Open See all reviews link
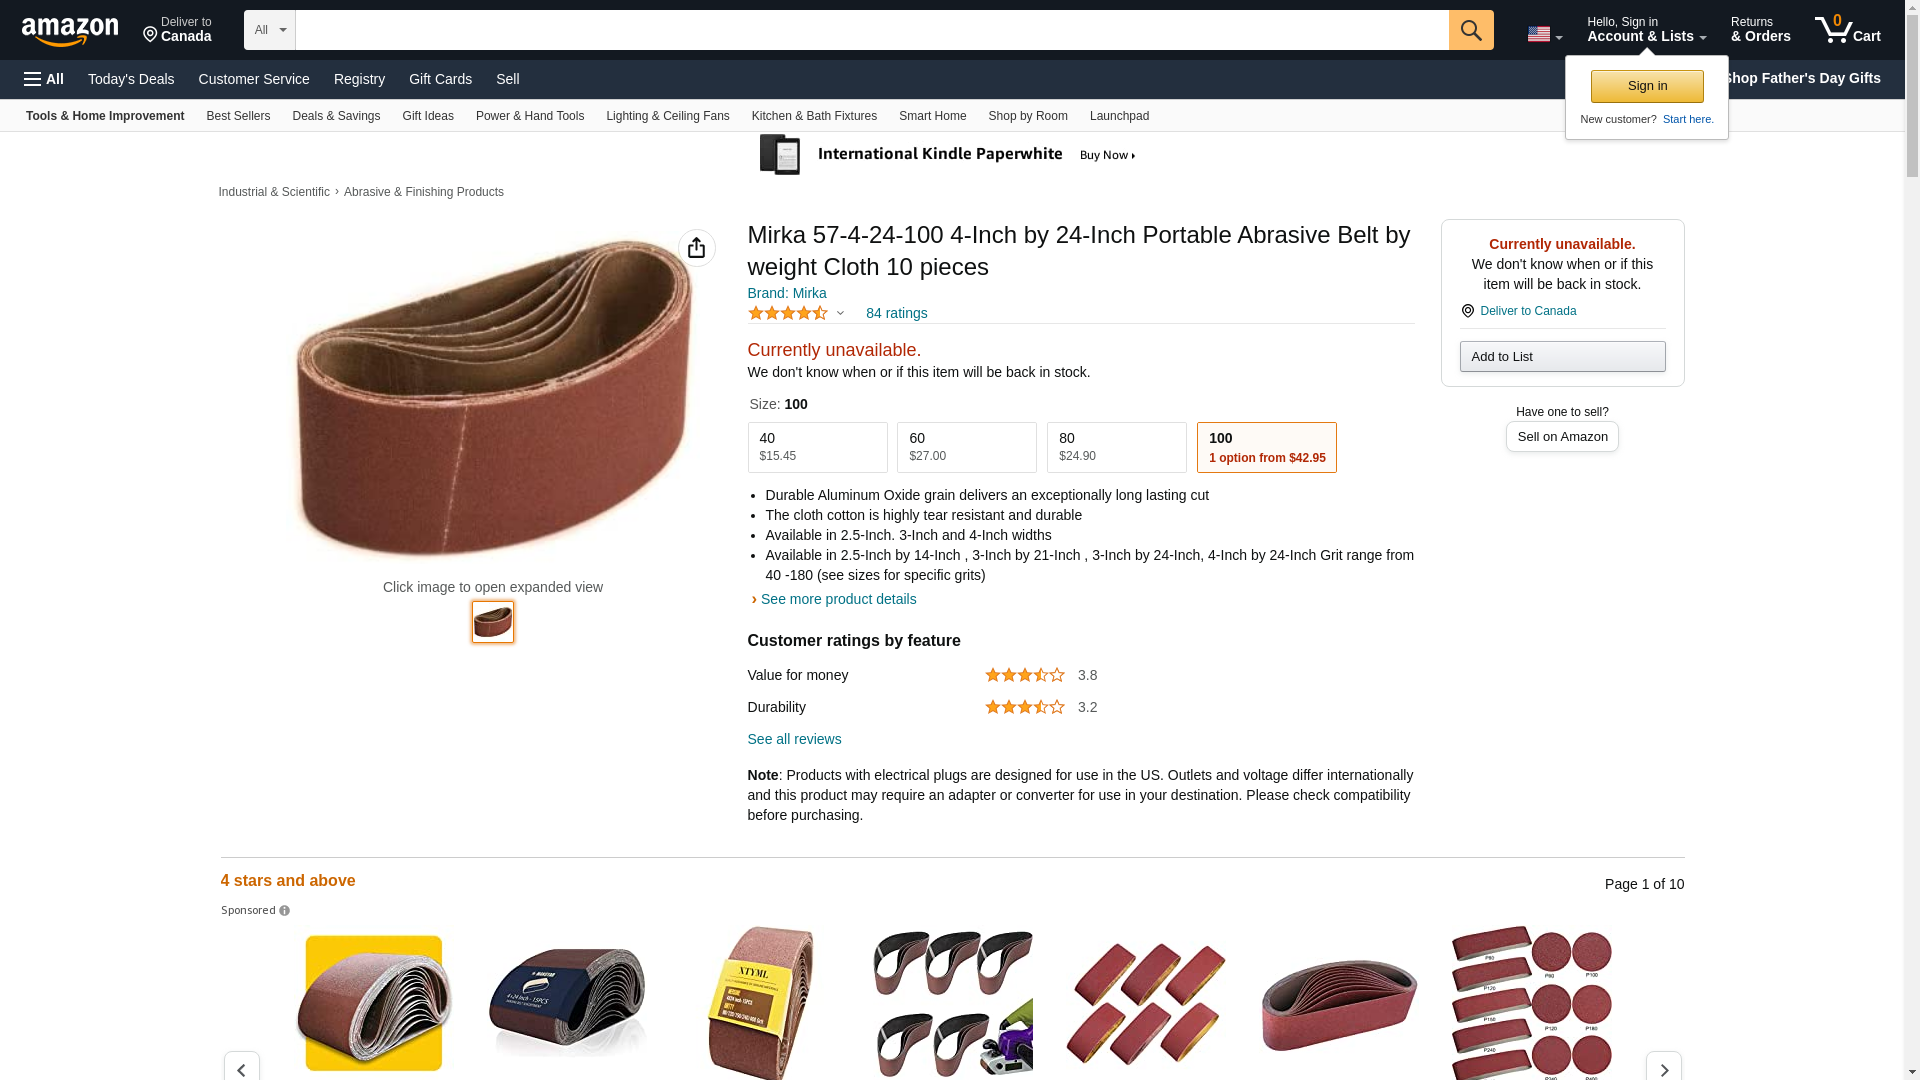 coord(794,739)
